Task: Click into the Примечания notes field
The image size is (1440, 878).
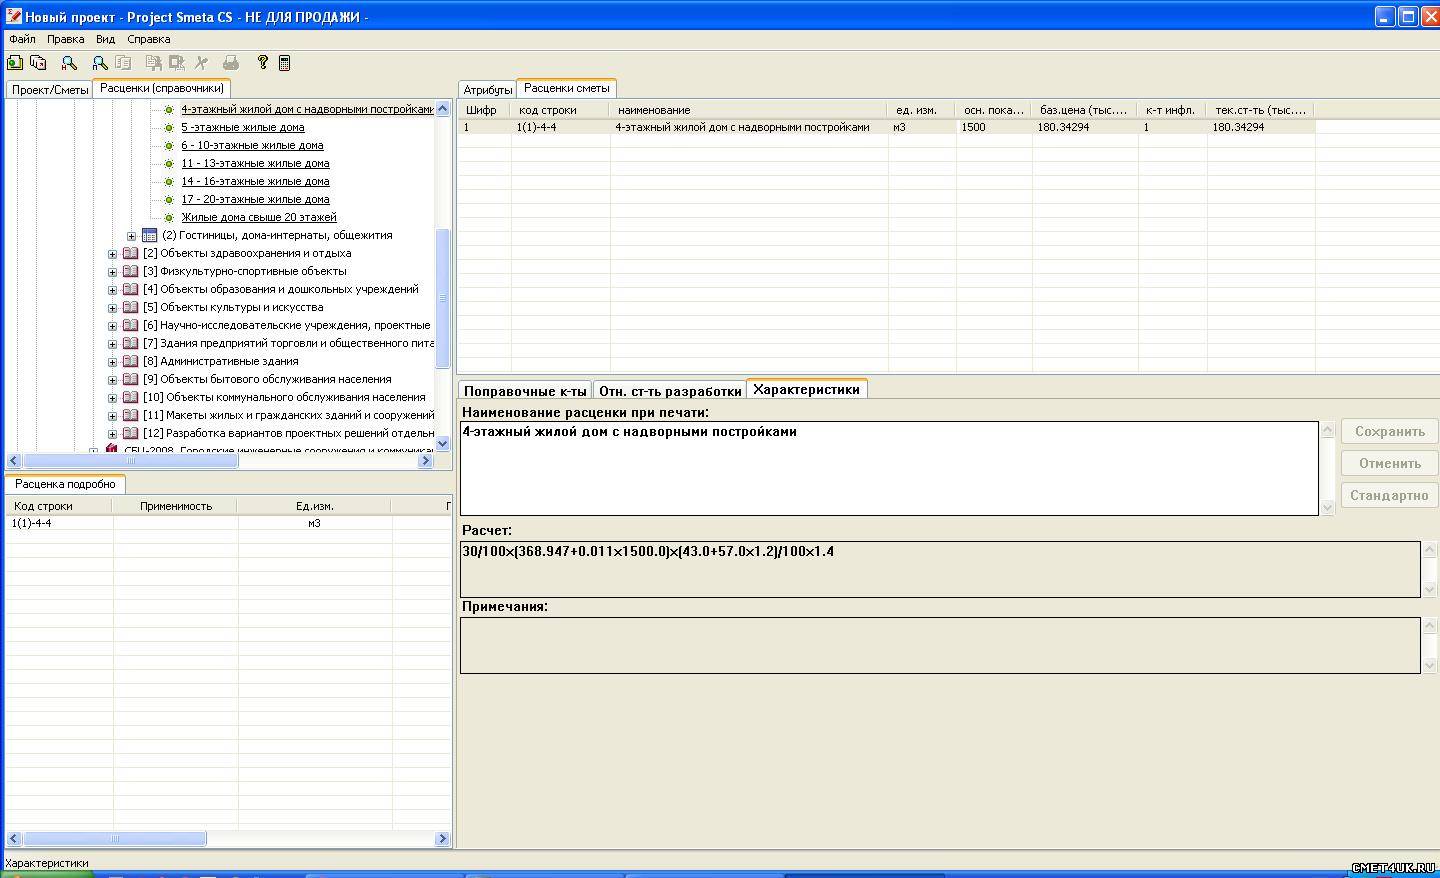Action: point(940,645)
